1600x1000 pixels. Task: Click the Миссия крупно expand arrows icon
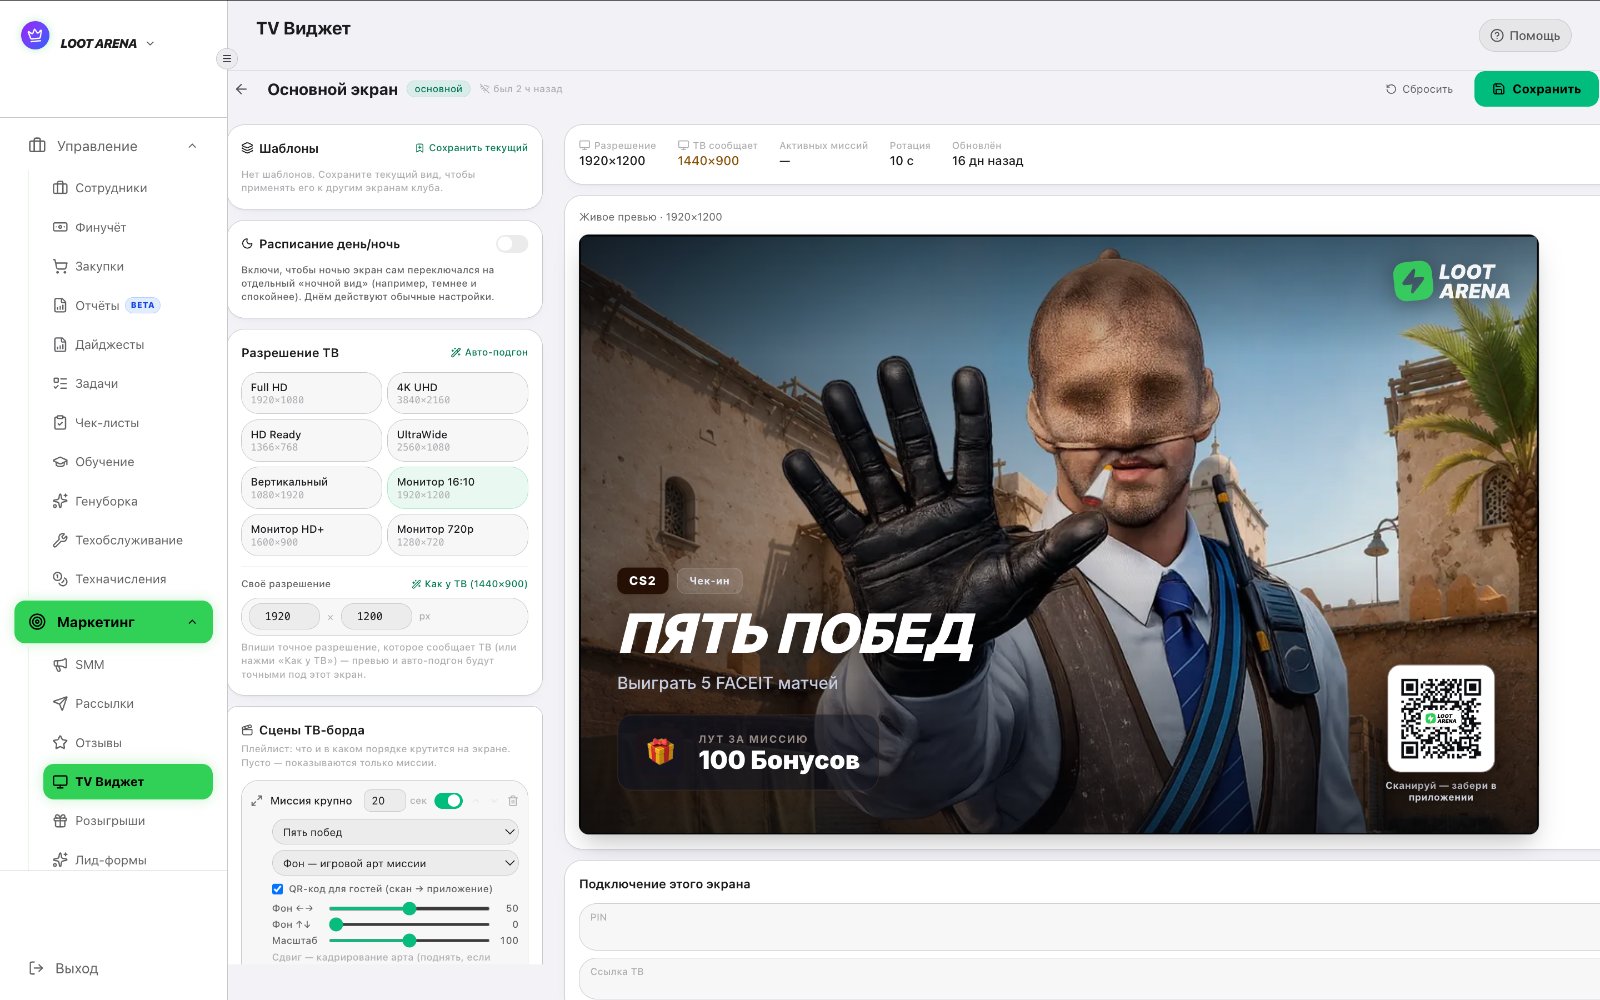pos(257,801)
